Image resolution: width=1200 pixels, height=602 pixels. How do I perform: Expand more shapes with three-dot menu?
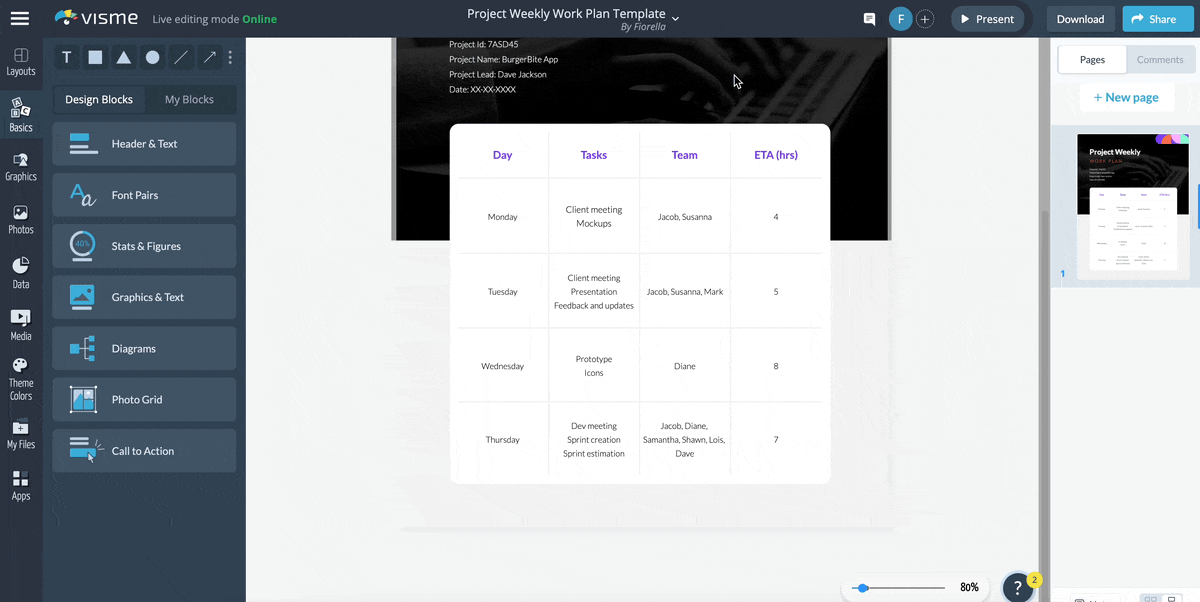point(230,58)
